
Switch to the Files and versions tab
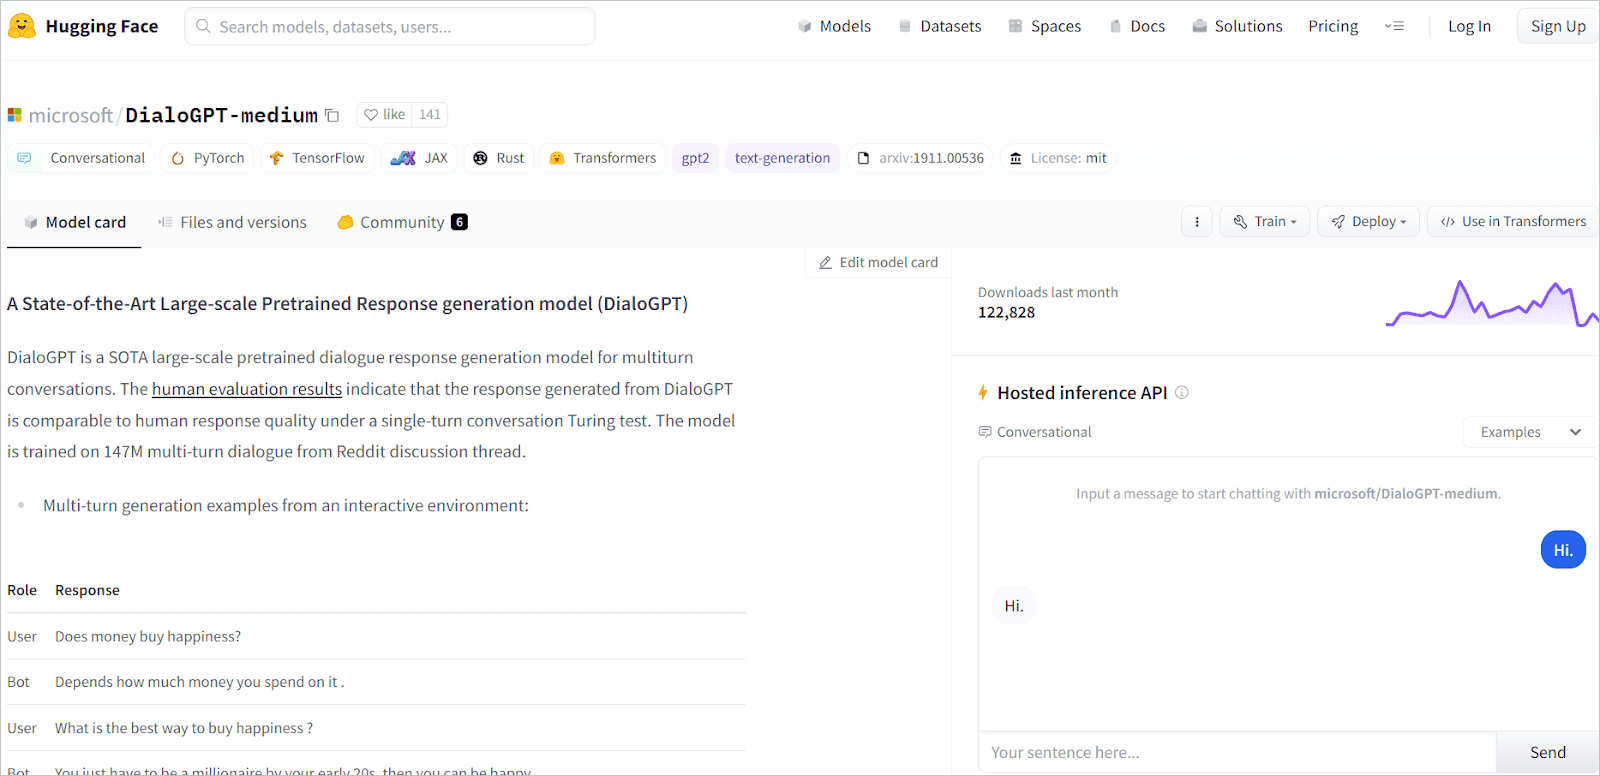click(x=232, y=222)
